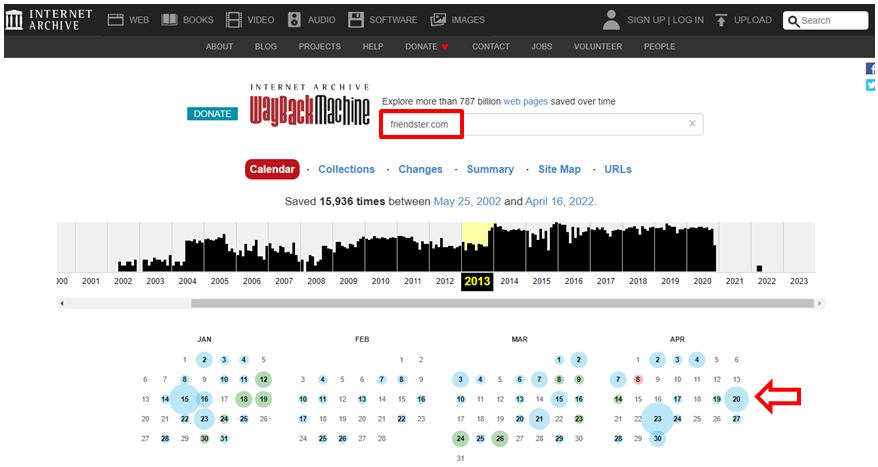
Task: Open the March 7 snapshot
Action: tap(539, 380)
